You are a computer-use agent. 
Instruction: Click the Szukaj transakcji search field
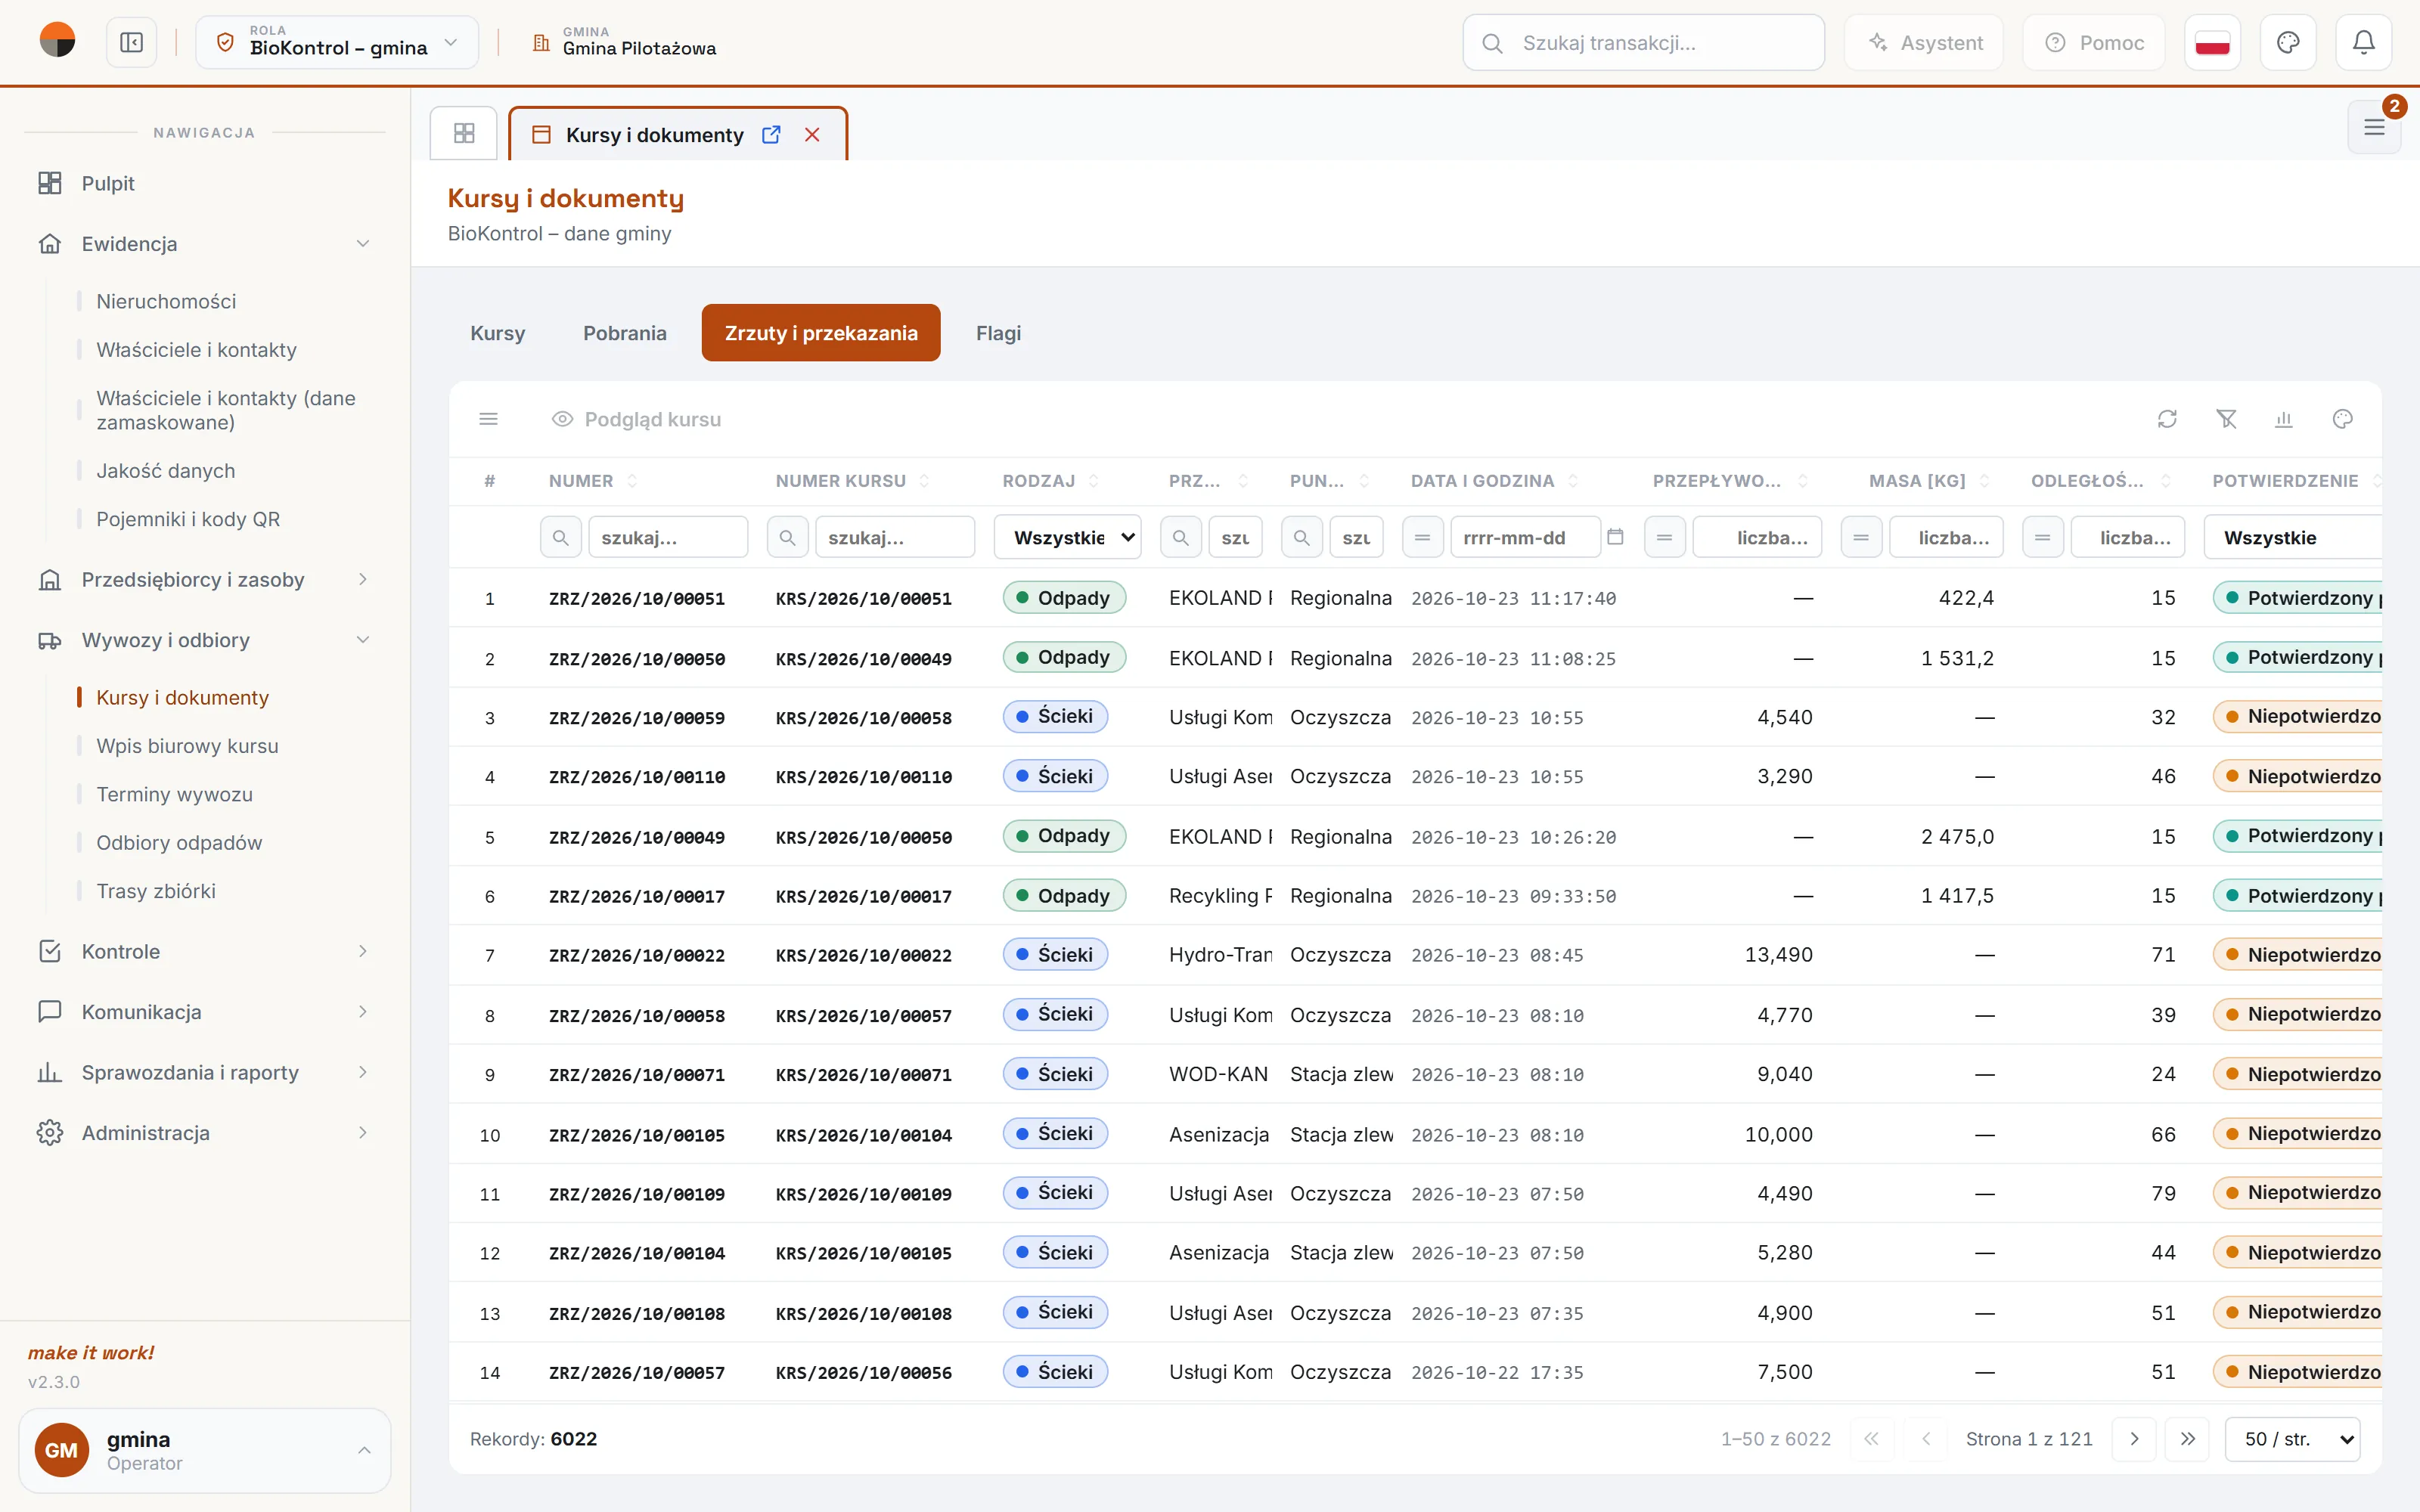tap(1643, 43)
